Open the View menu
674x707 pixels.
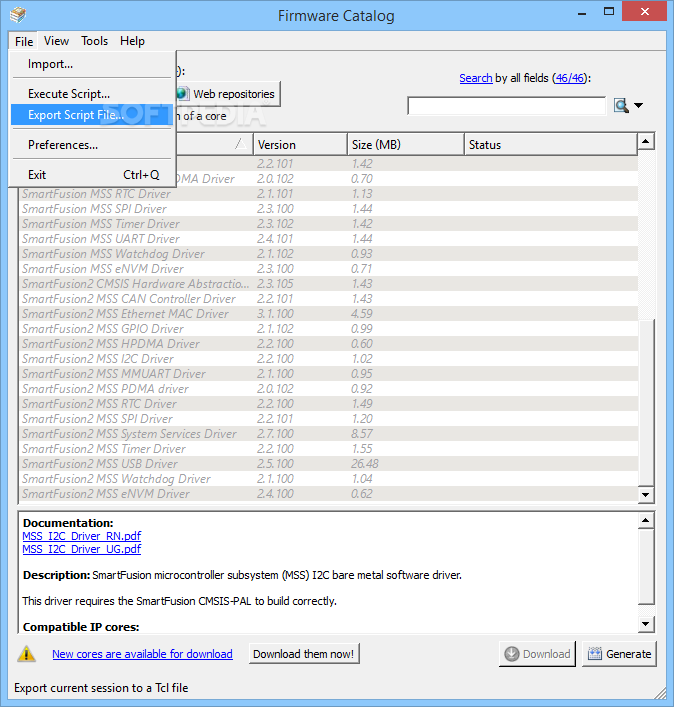(56, 41)
